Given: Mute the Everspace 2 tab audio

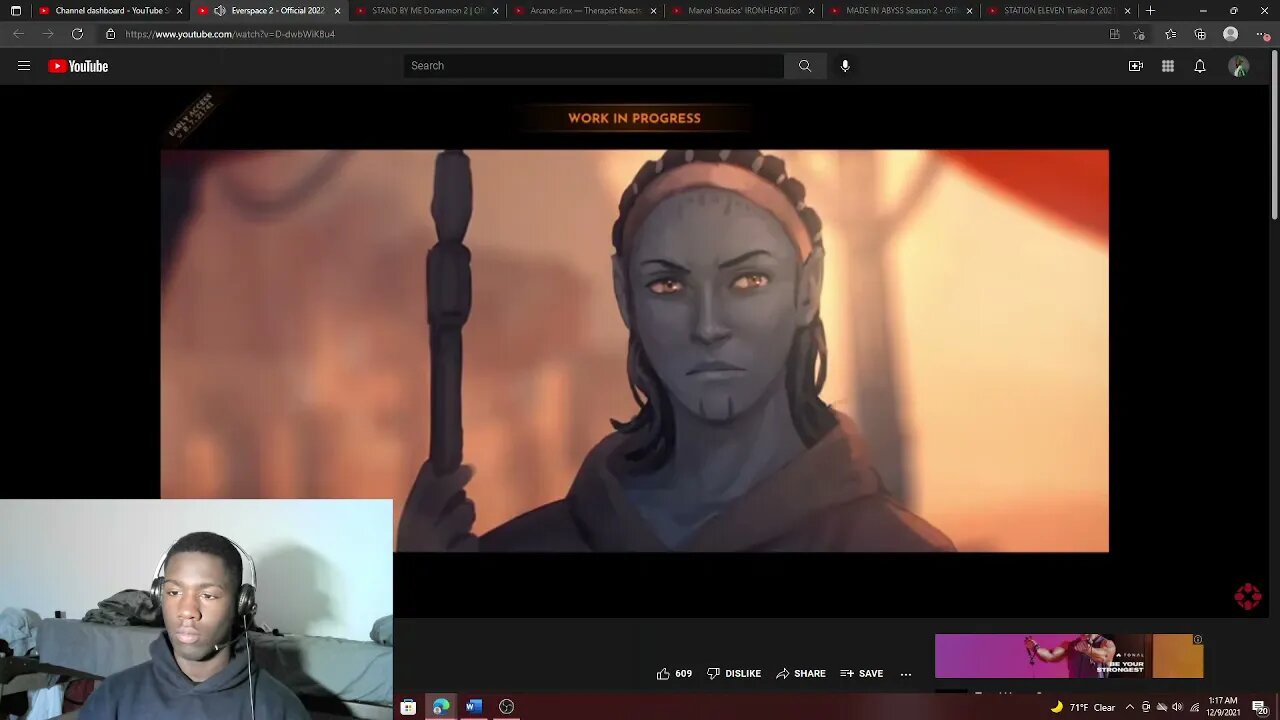Looking at the screenshot, I should click(220, 11).
